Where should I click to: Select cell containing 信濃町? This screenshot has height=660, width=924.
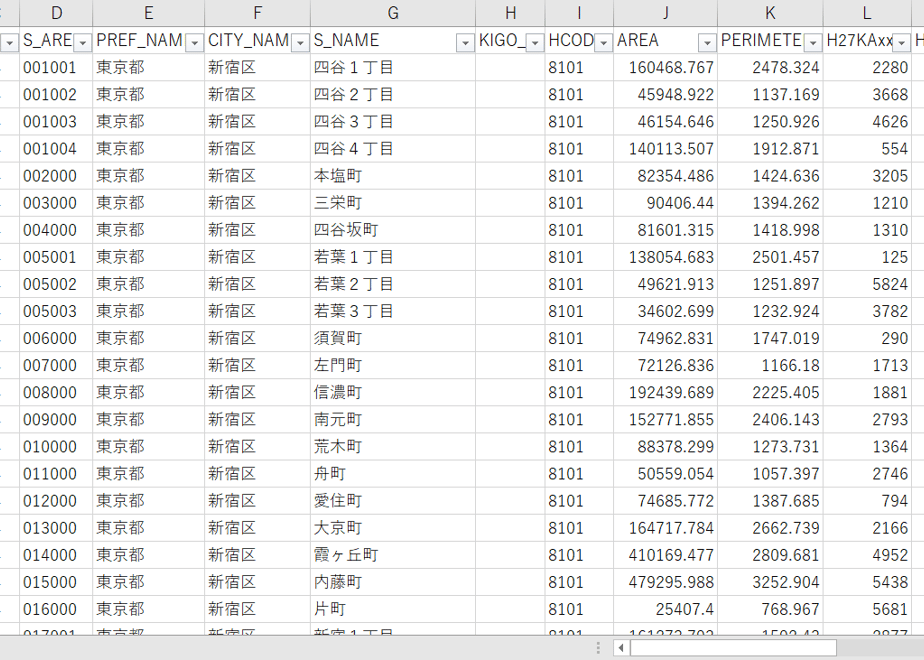(x=393, y=392)
